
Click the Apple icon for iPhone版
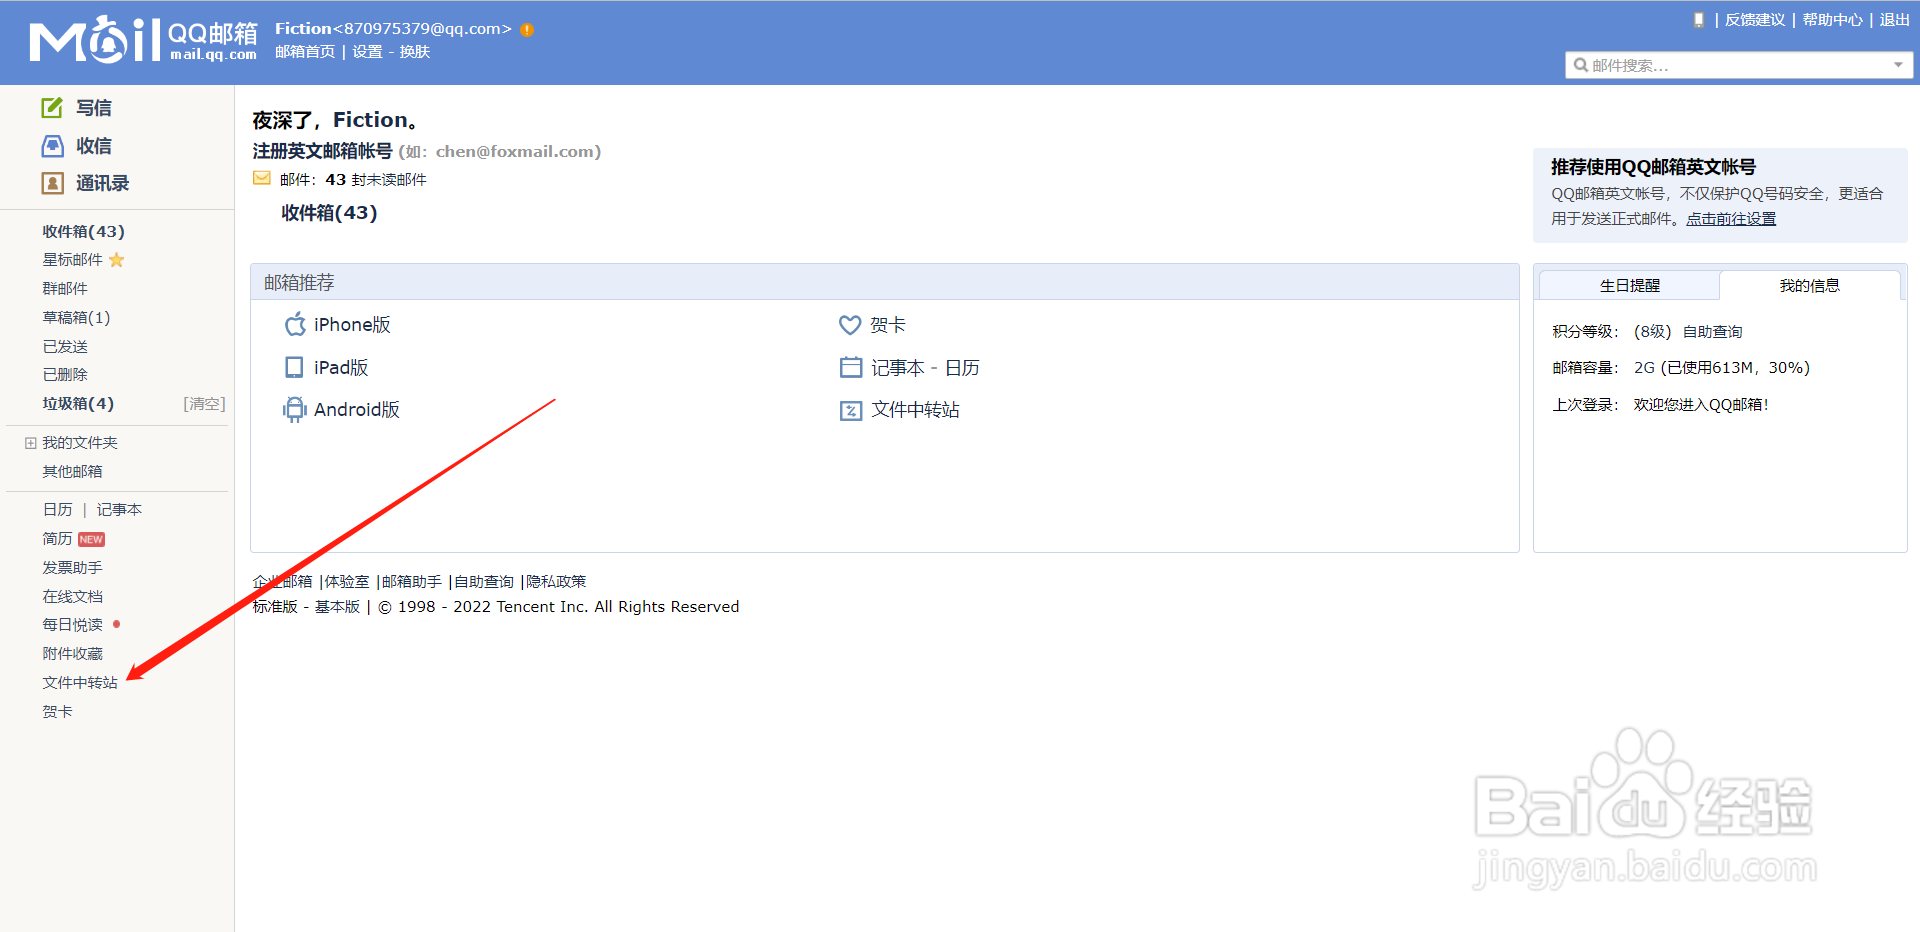coord(295,324)
